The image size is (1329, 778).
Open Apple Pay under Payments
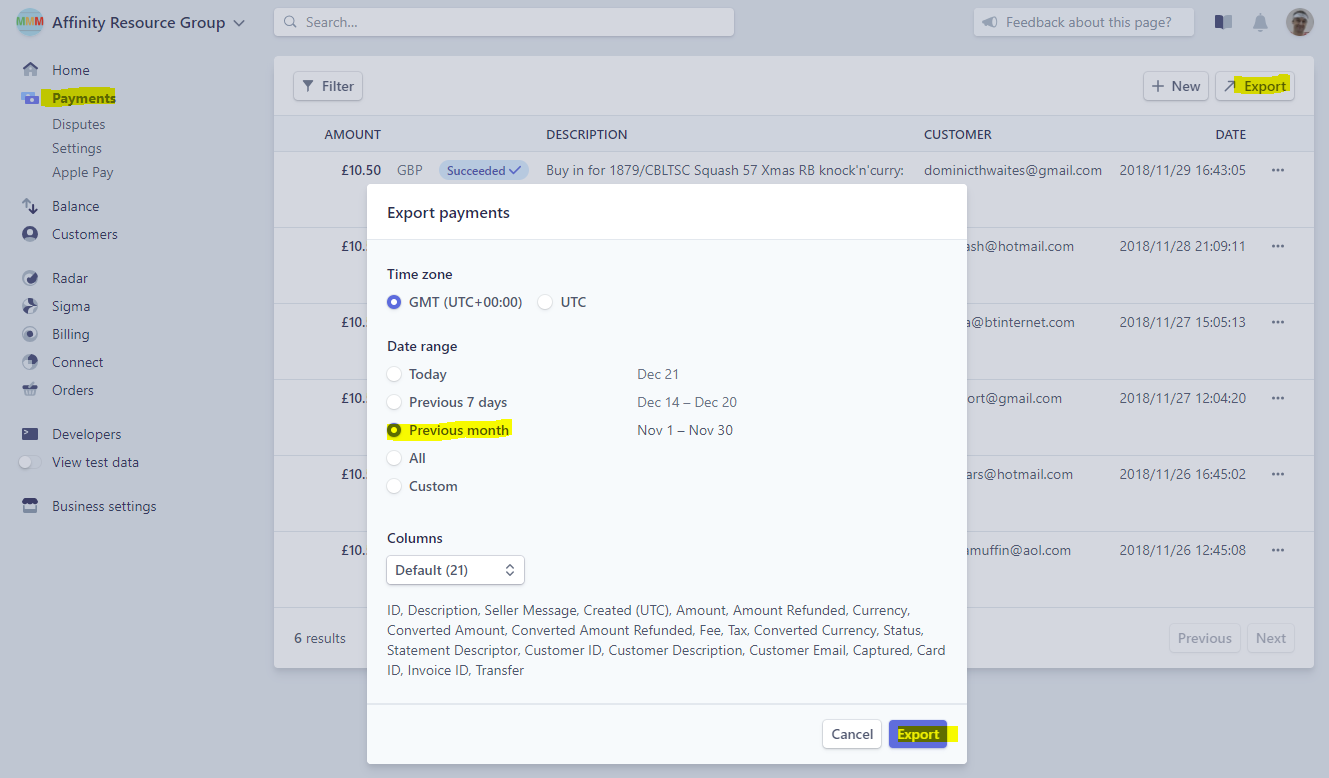tap(82, 172)
